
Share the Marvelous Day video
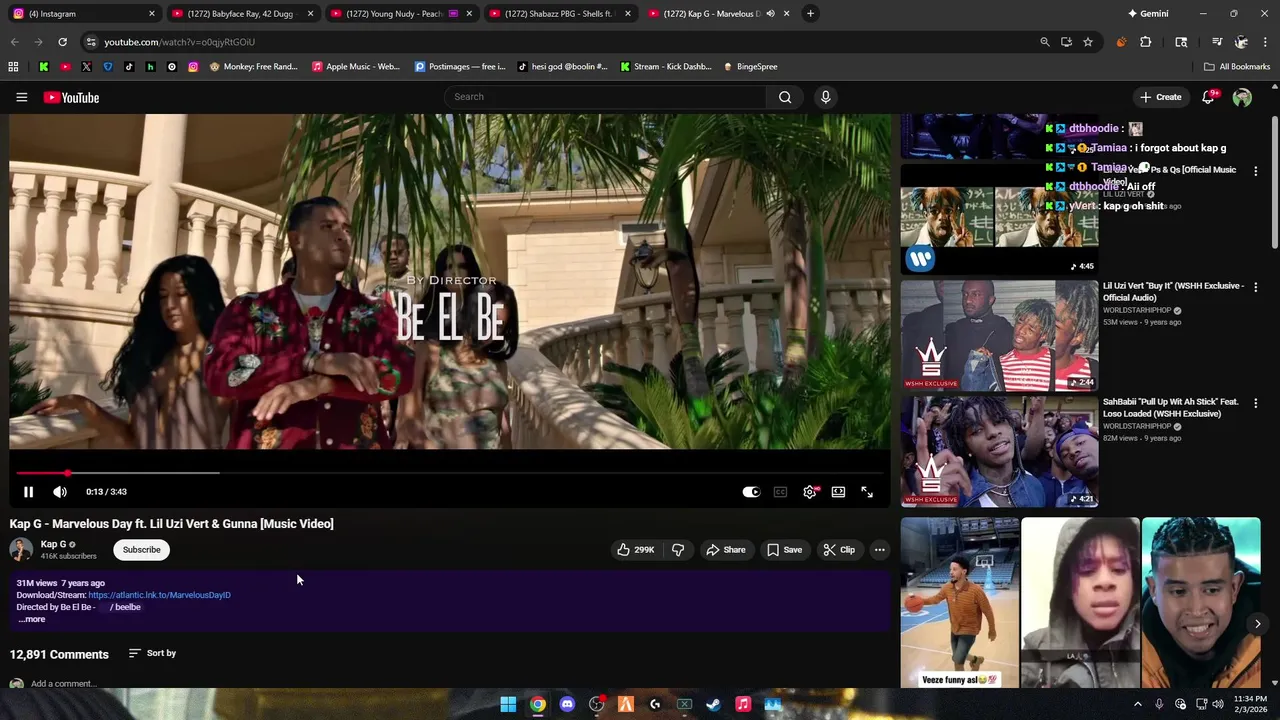tap(725, 550)
